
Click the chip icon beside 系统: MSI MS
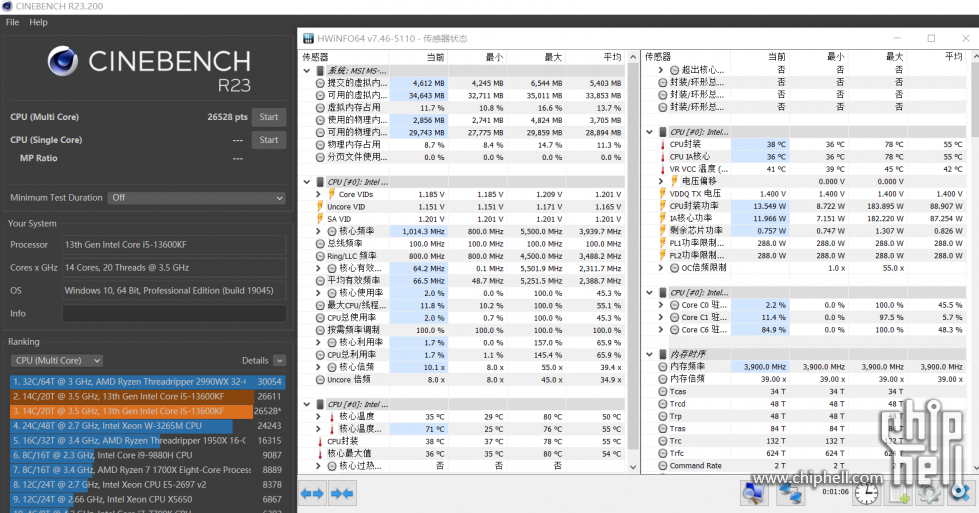(320, 71)
